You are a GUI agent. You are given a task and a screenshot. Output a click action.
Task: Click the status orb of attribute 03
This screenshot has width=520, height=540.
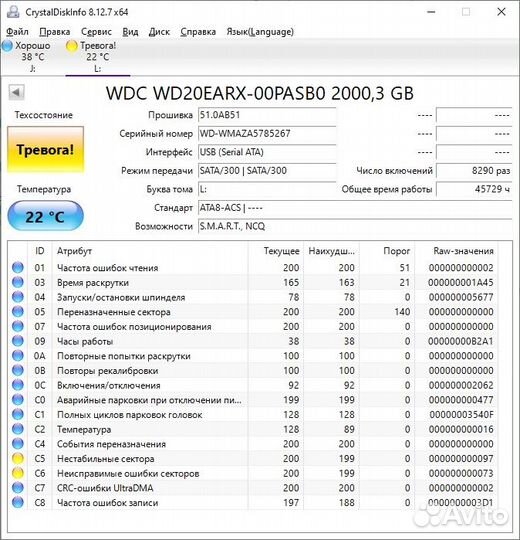click(x=18, y=282)
